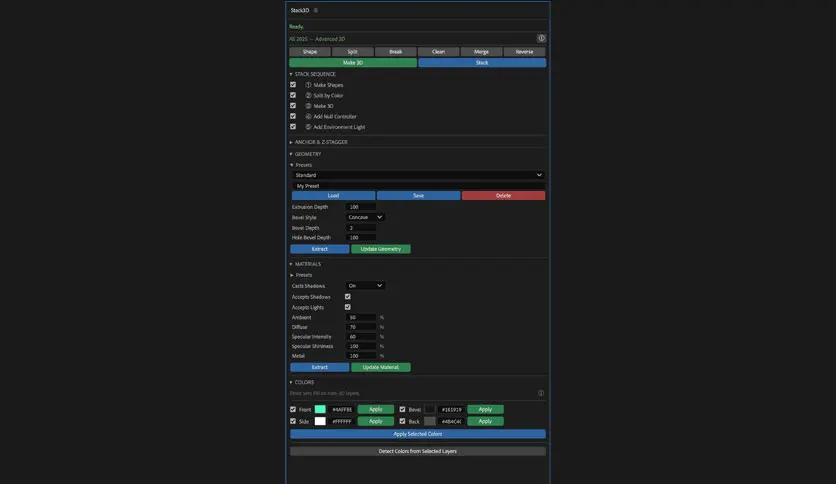
Task: Click the Bevel Depth value field
Action: coord(361,228)
